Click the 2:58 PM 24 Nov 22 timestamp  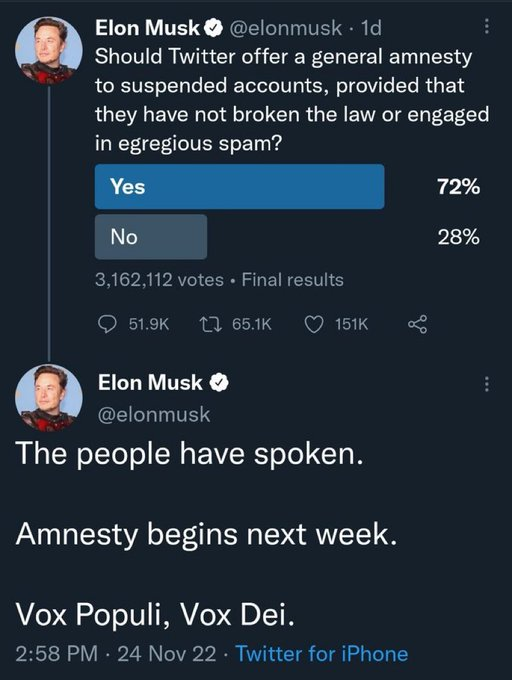[116, 654]
